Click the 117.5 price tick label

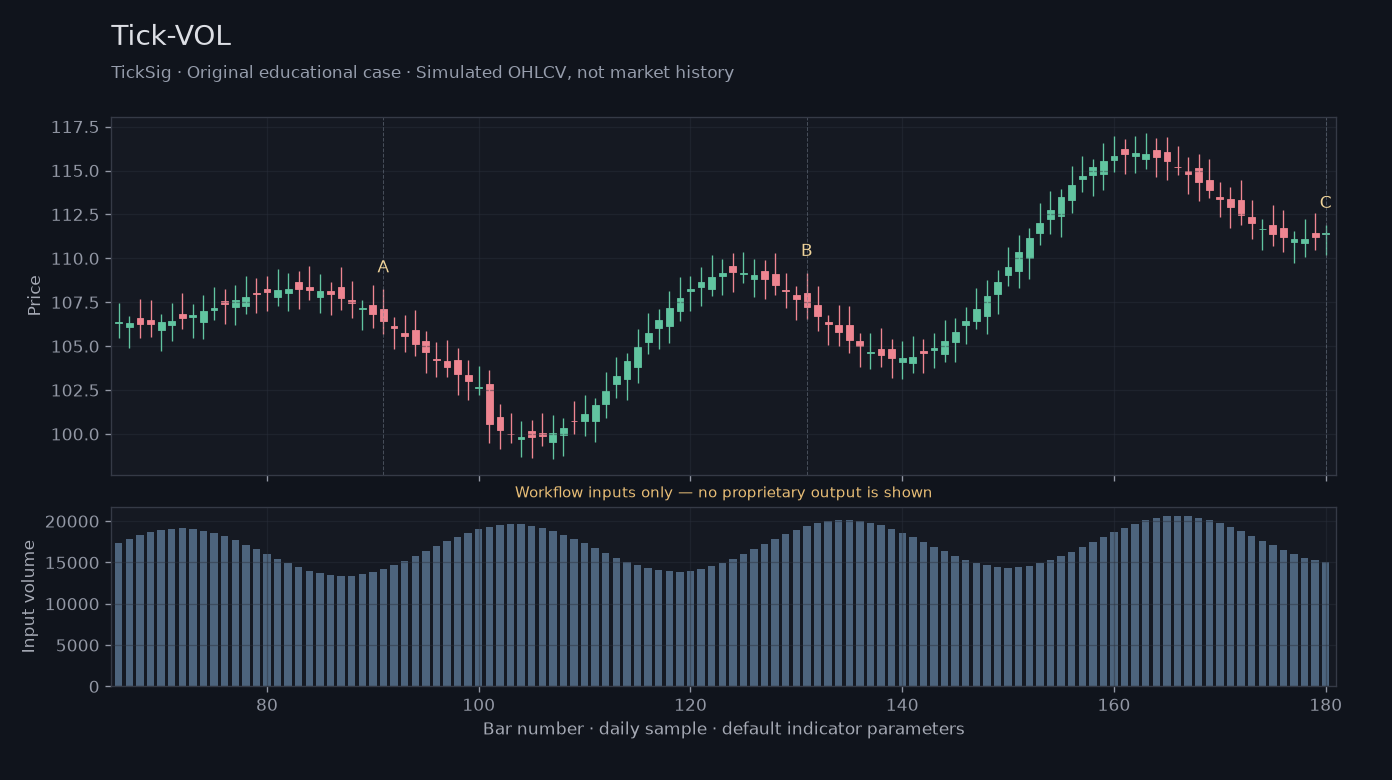click(x=75, y=128)
